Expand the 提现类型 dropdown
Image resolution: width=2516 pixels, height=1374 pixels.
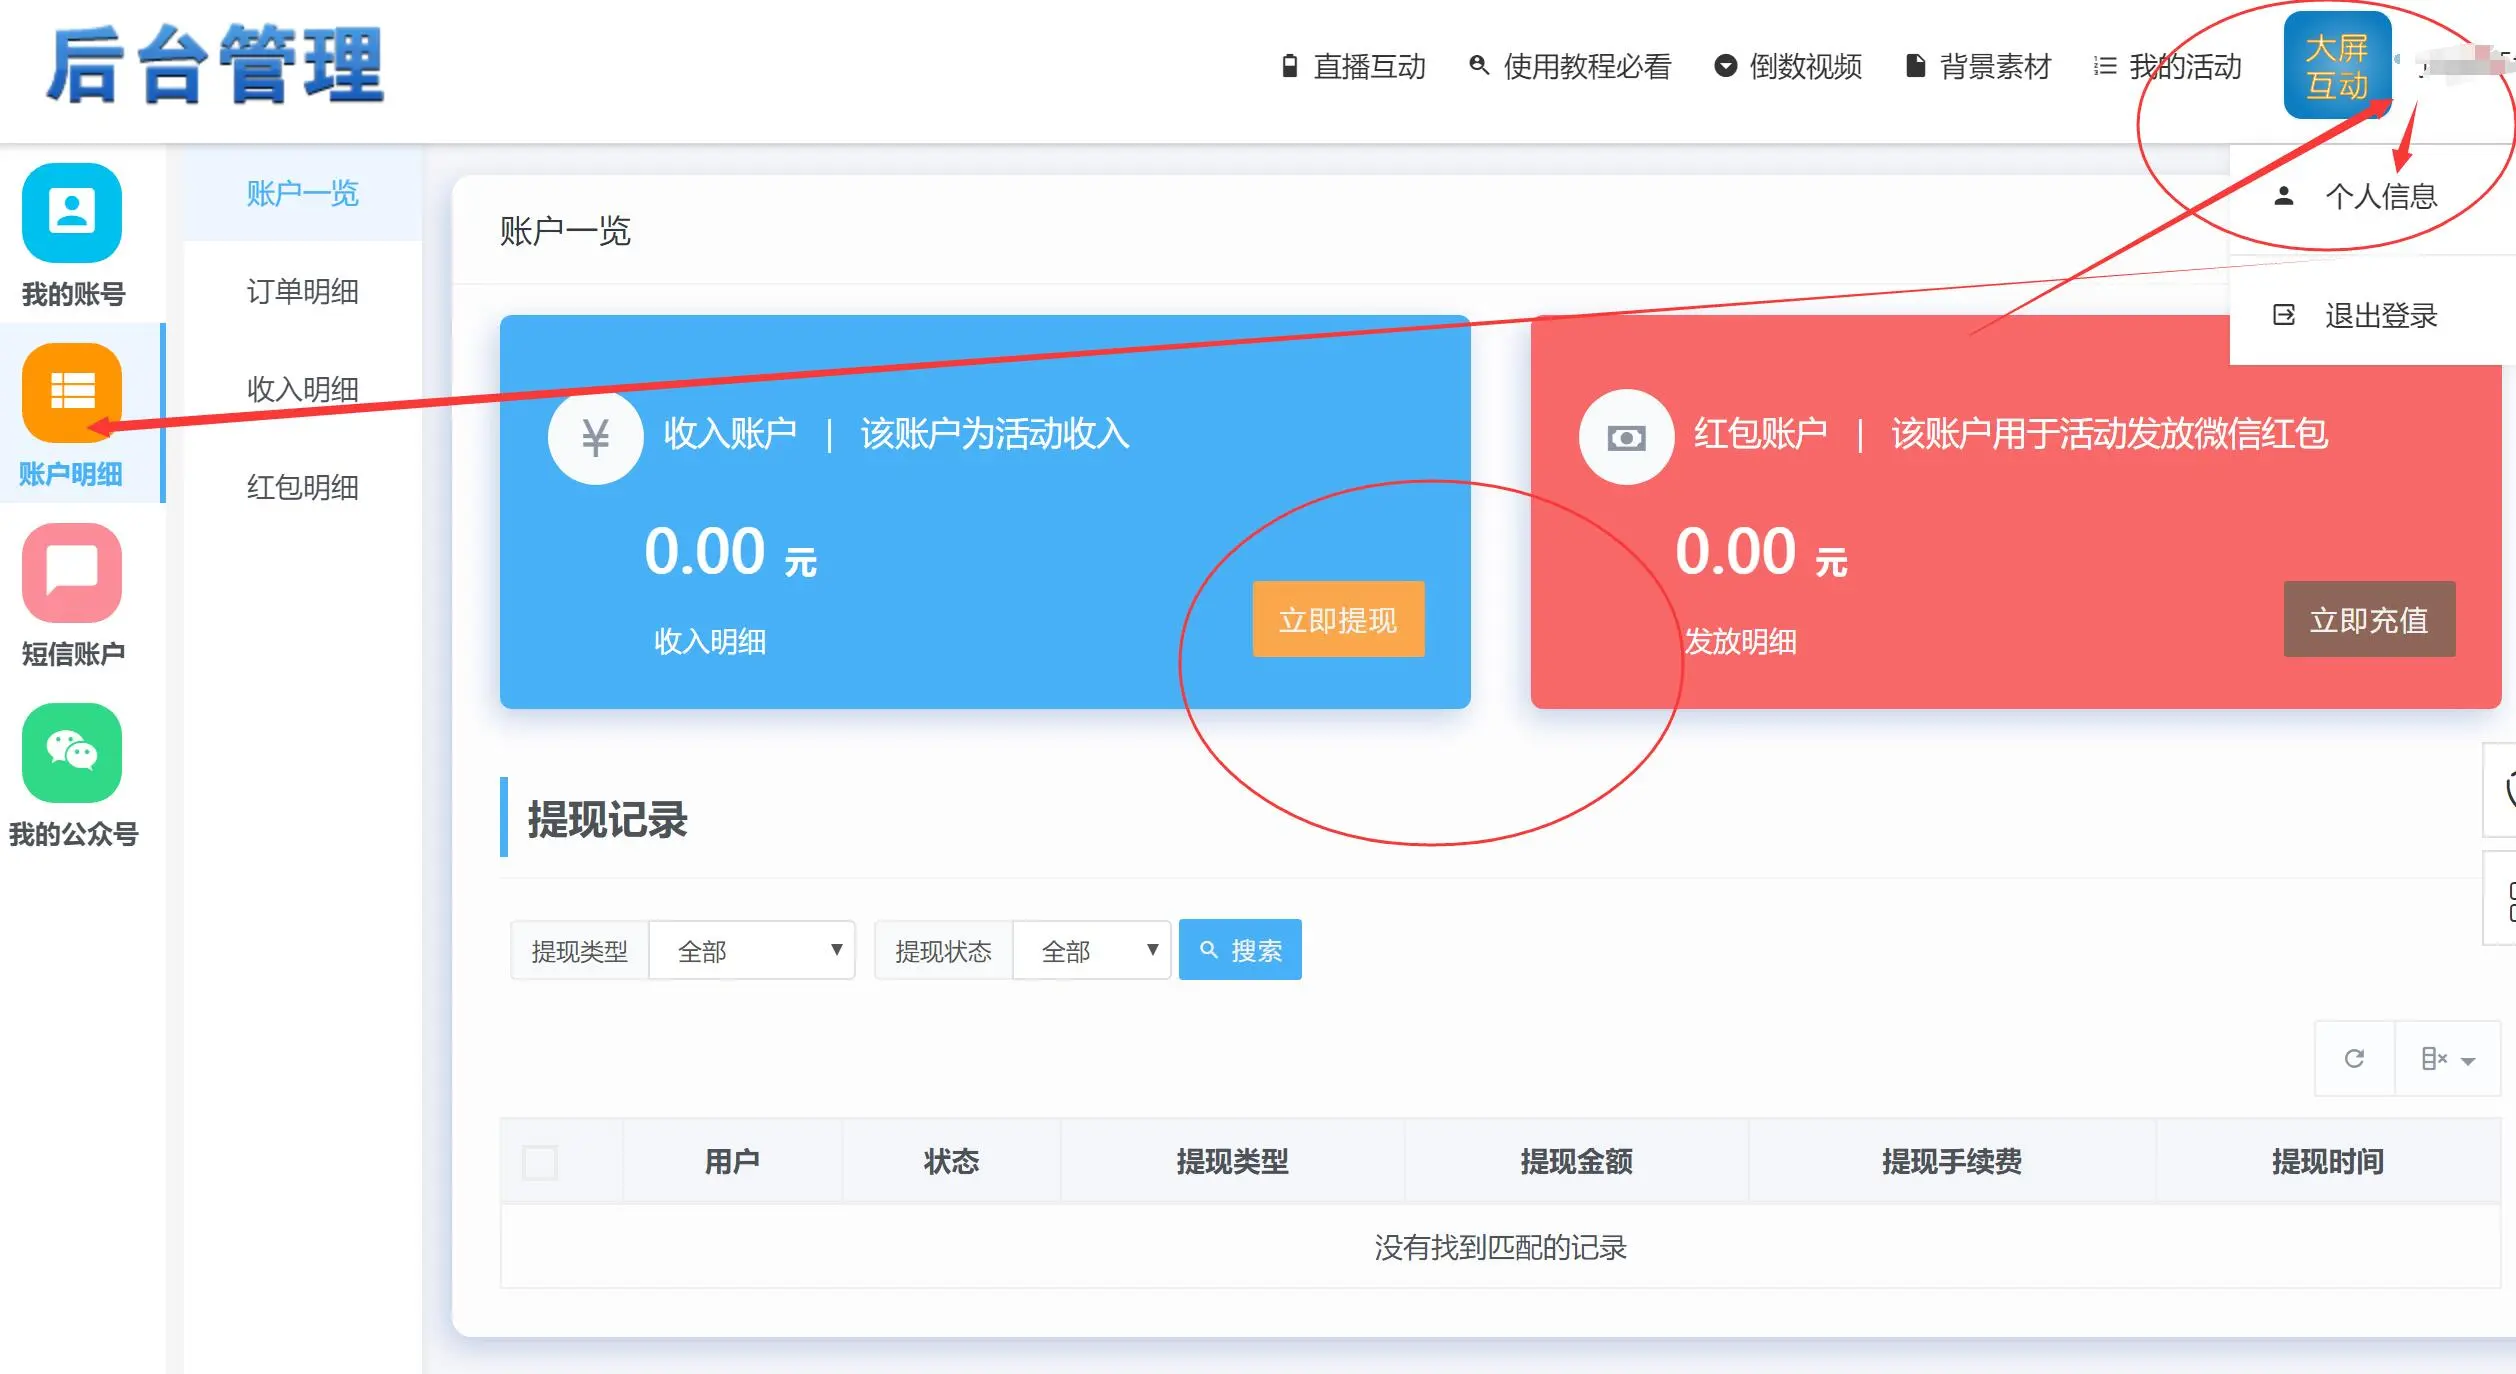[752, 950]
